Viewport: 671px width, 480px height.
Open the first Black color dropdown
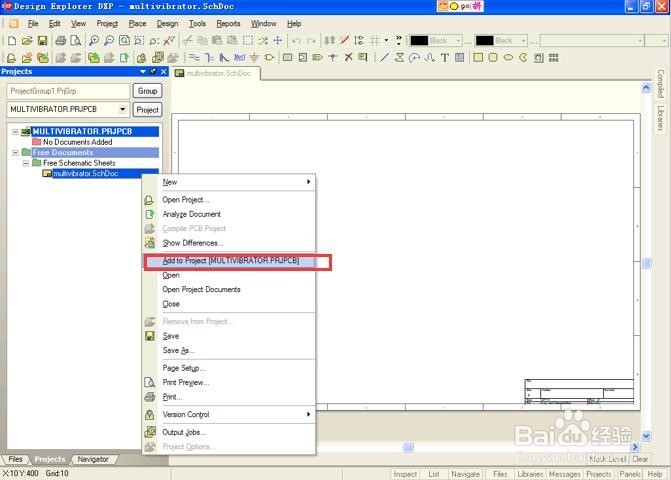click(x=458, y=41)
